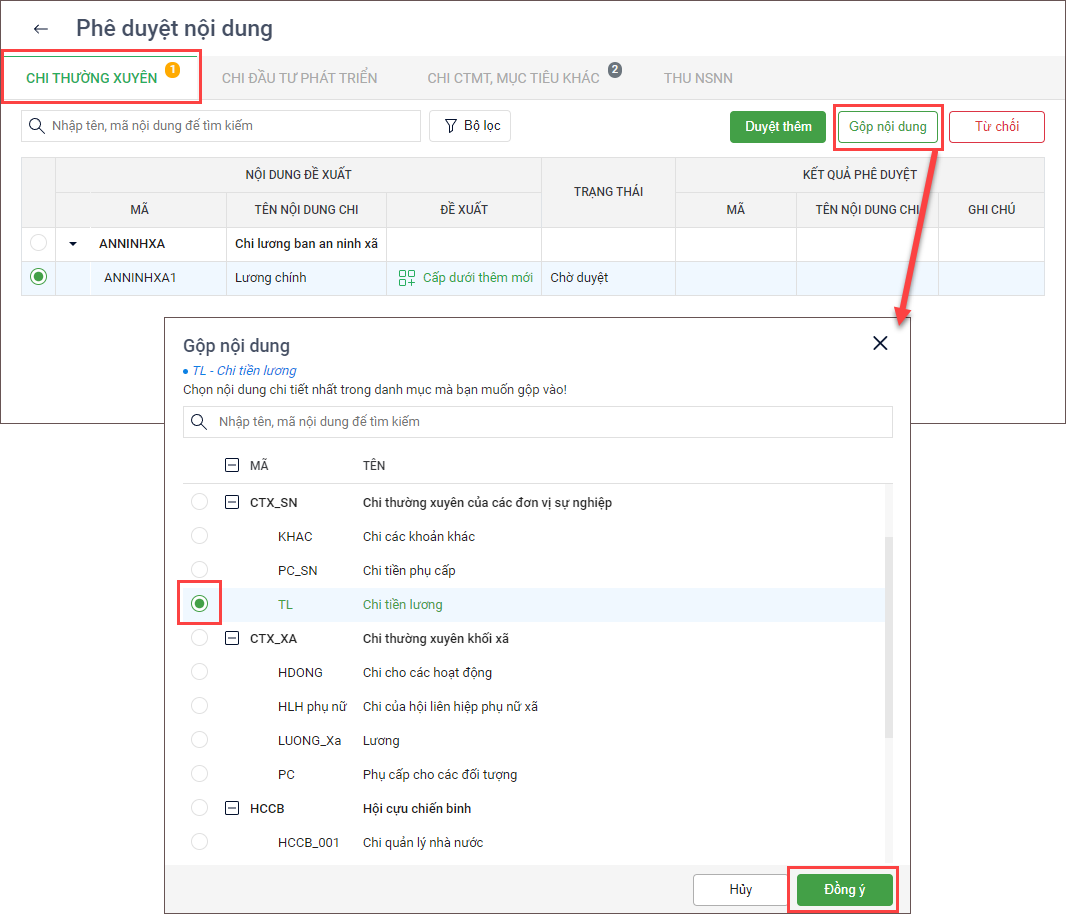Collapse the ANNINHXA row arrow
Screen dimensions: 1066x914
[x=73, y=243]
